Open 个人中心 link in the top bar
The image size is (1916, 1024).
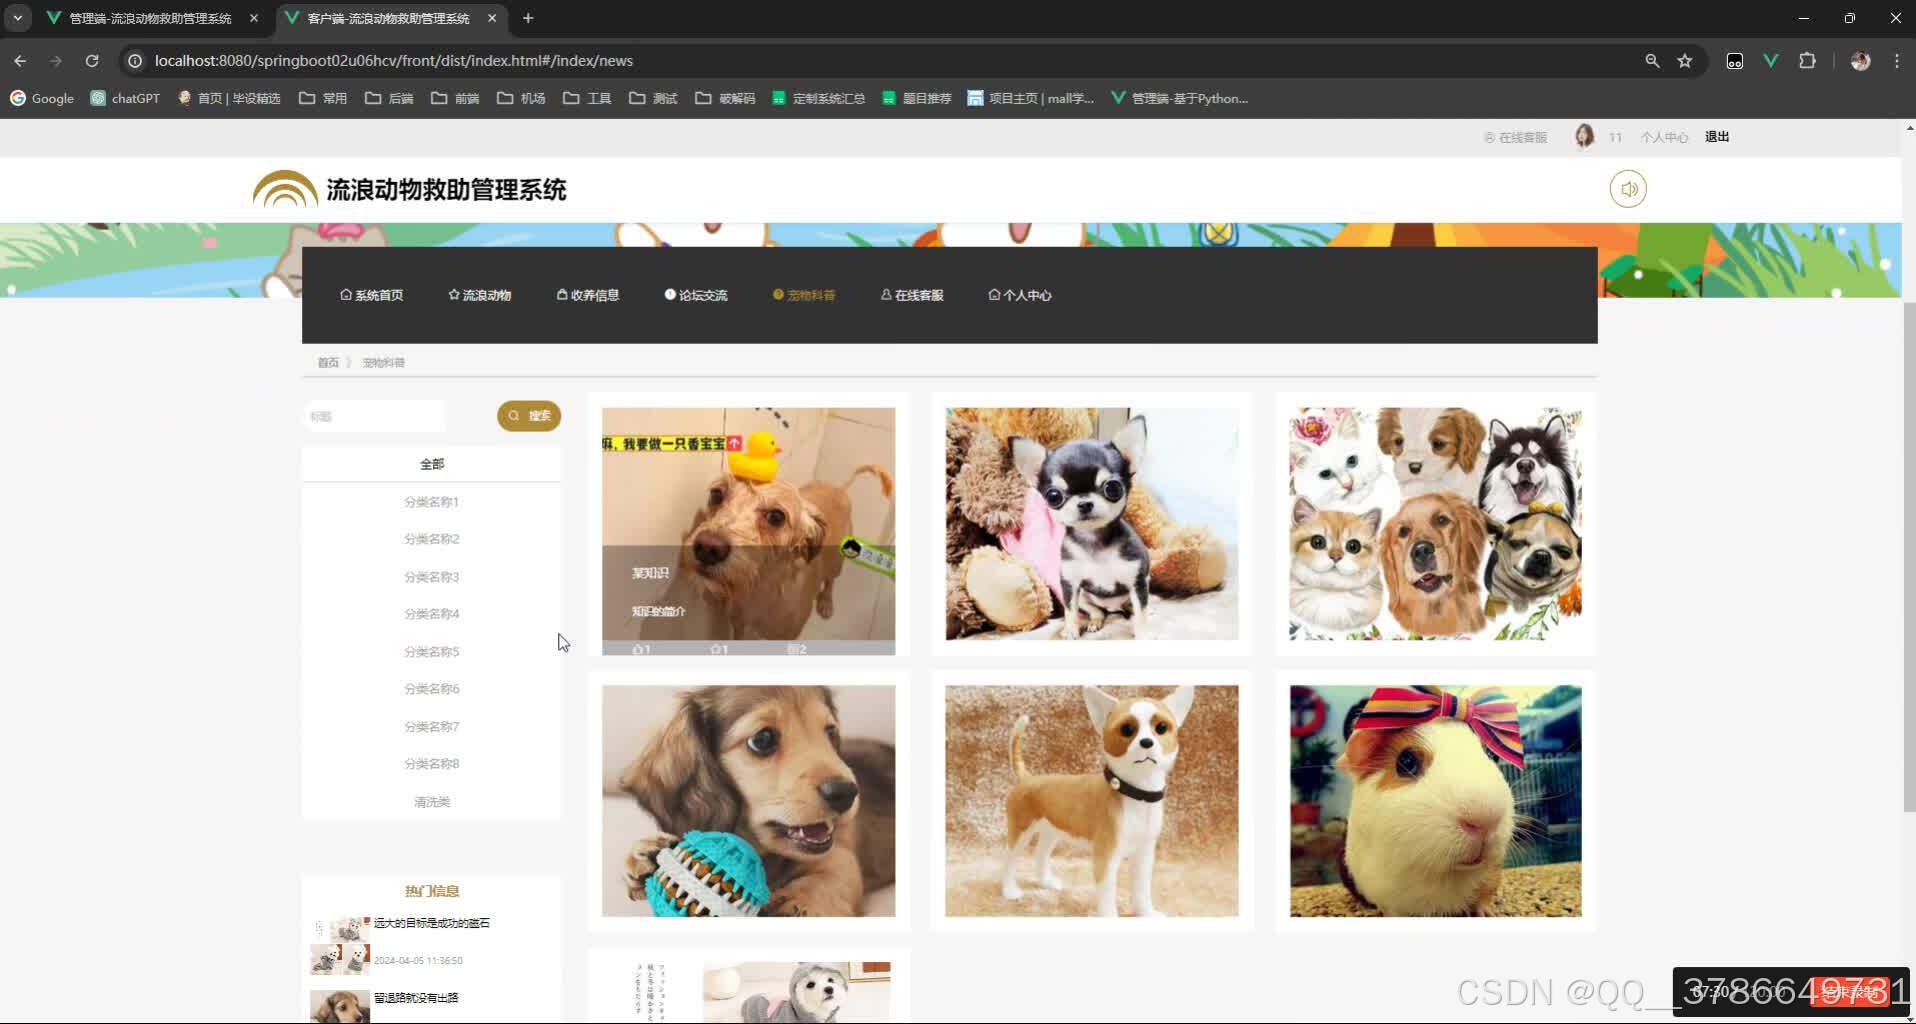[1664, 137]
